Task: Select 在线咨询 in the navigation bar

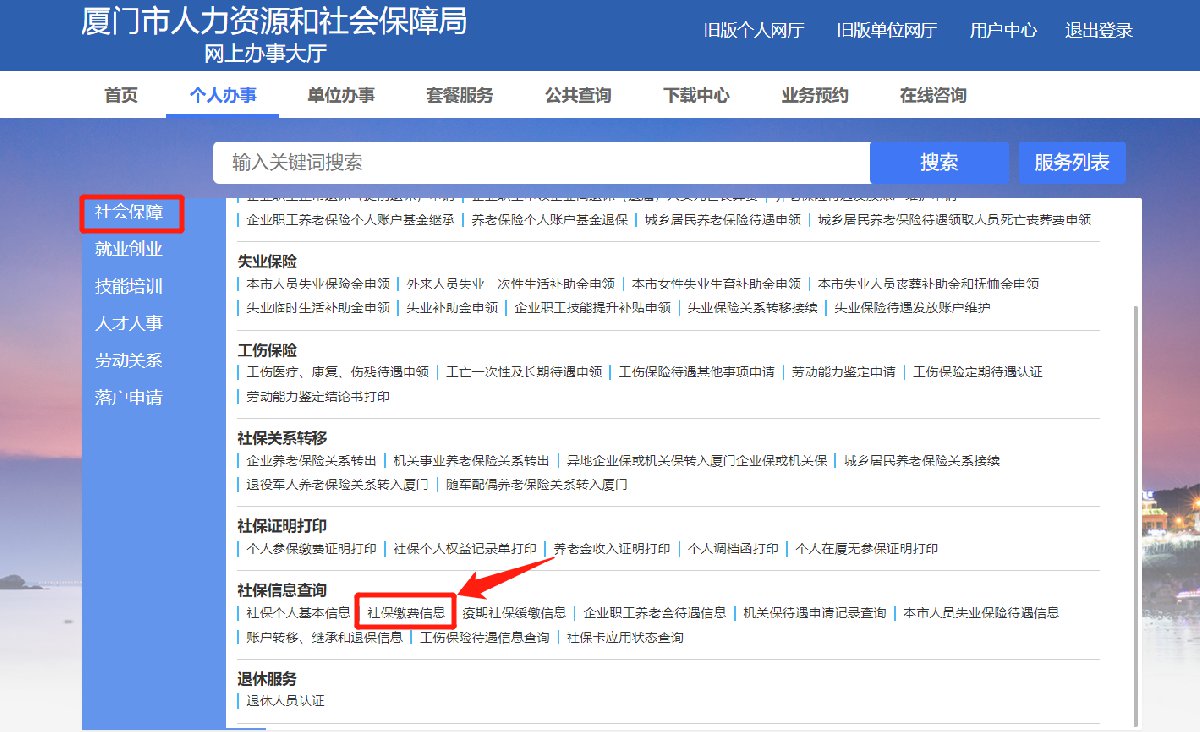Action: click(933, 96)
